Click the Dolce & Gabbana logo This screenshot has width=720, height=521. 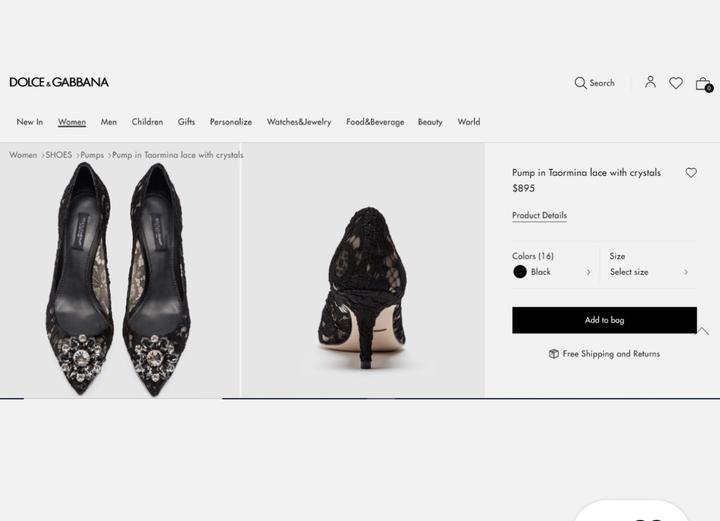pos(59,82)
